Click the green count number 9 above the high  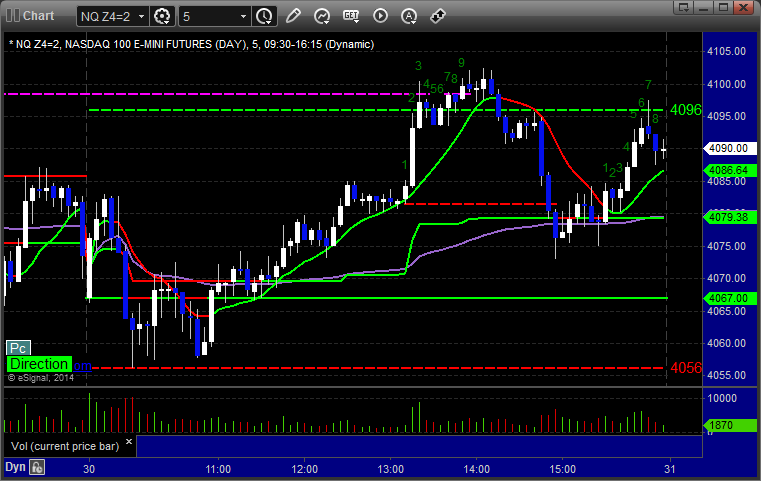[461, 63]
